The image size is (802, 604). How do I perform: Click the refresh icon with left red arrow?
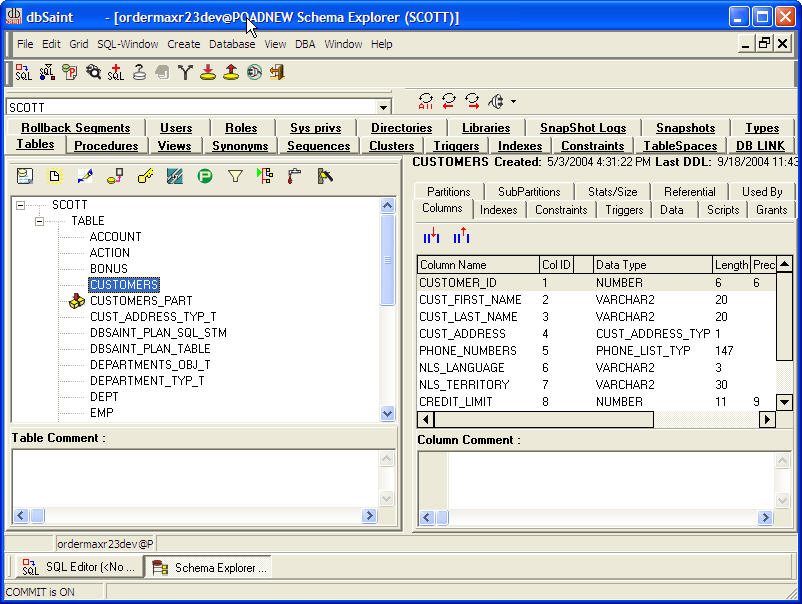[449, 101]
